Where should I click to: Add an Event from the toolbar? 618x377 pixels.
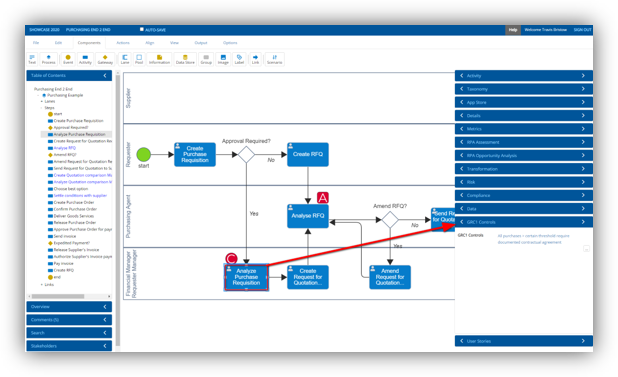point(68,59)
